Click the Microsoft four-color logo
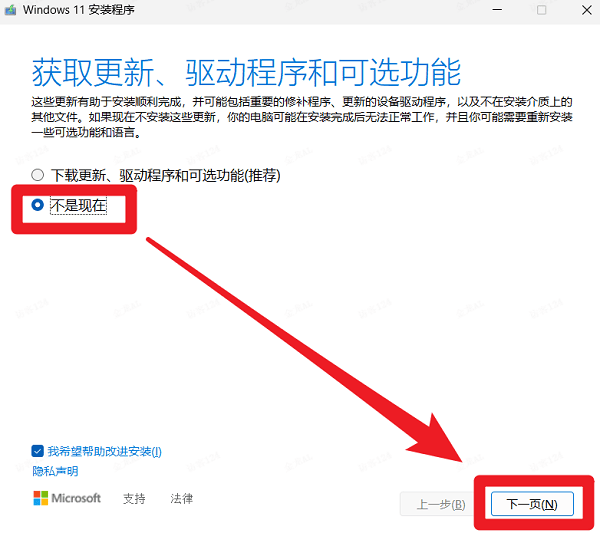This screenshot has width=600, height=533. coord(40,498)
